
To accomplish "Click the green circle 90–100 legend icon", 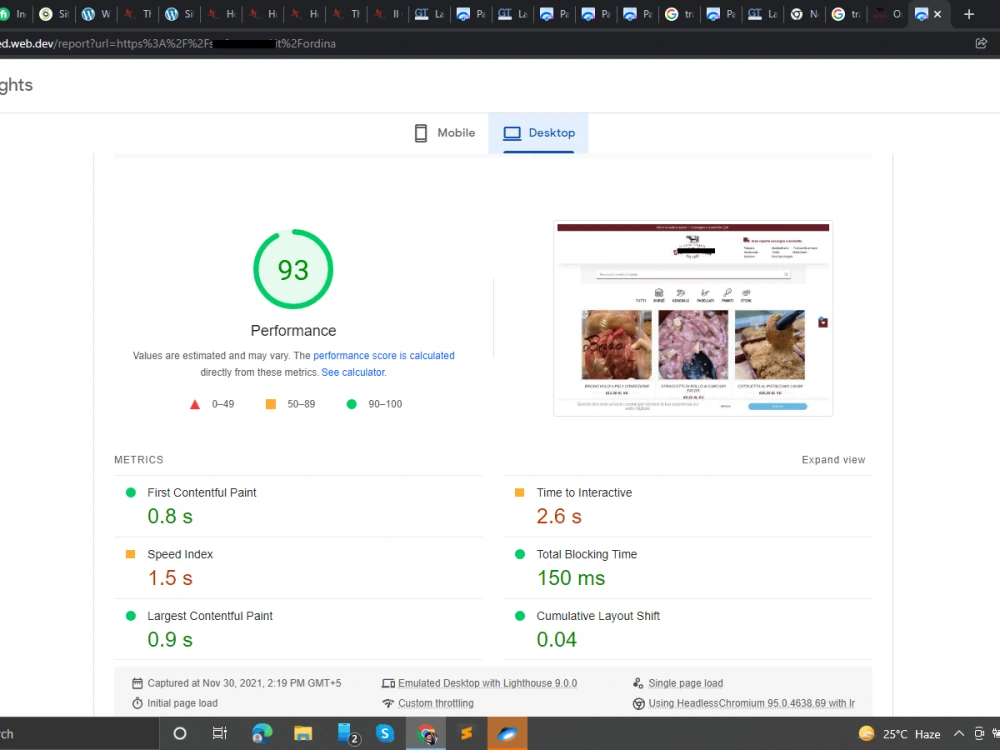I will [351, 404].
